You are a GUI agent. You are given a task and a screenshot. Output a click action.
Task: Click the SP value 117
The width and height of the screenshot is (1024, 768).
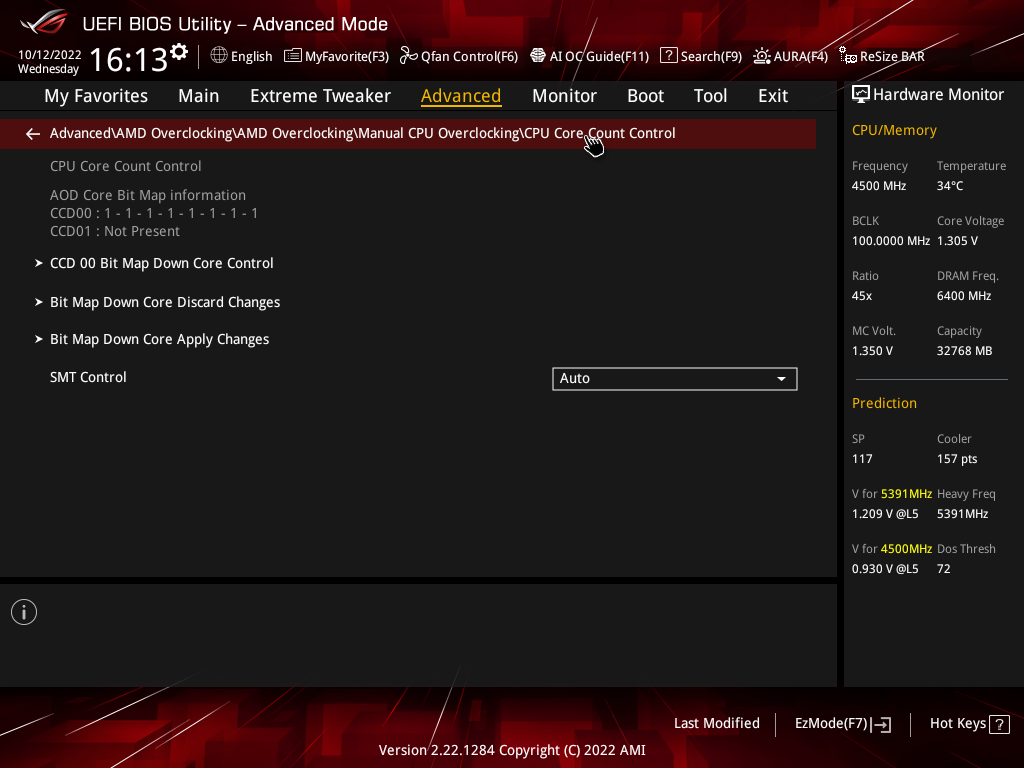[x=861, y=459]
